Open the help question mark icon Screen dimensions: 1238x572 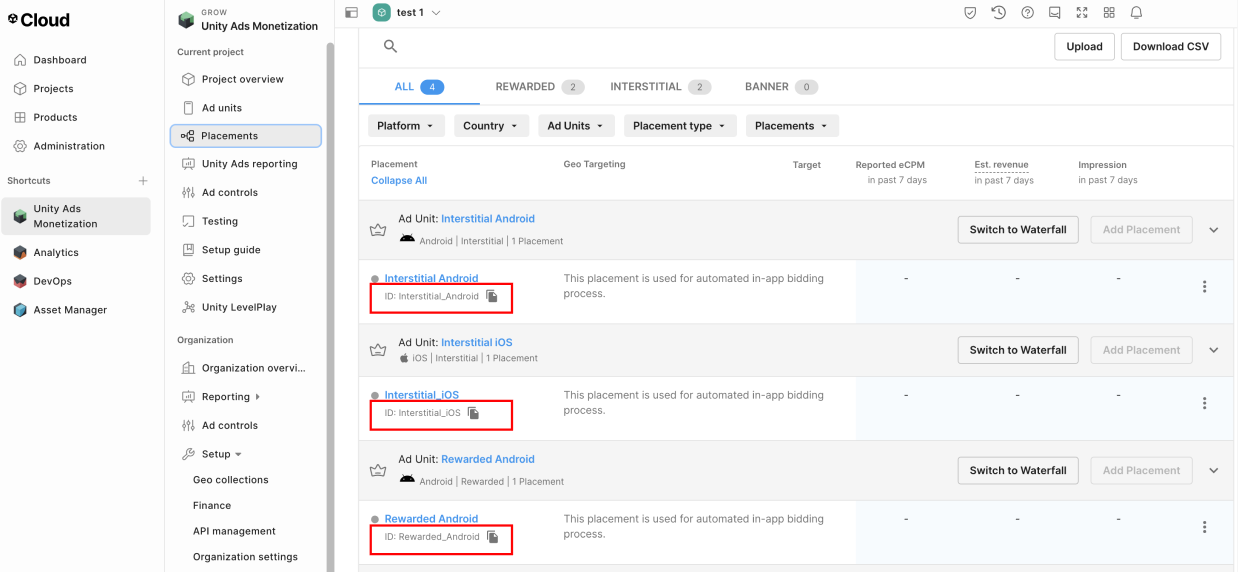tap(1027, 13)
